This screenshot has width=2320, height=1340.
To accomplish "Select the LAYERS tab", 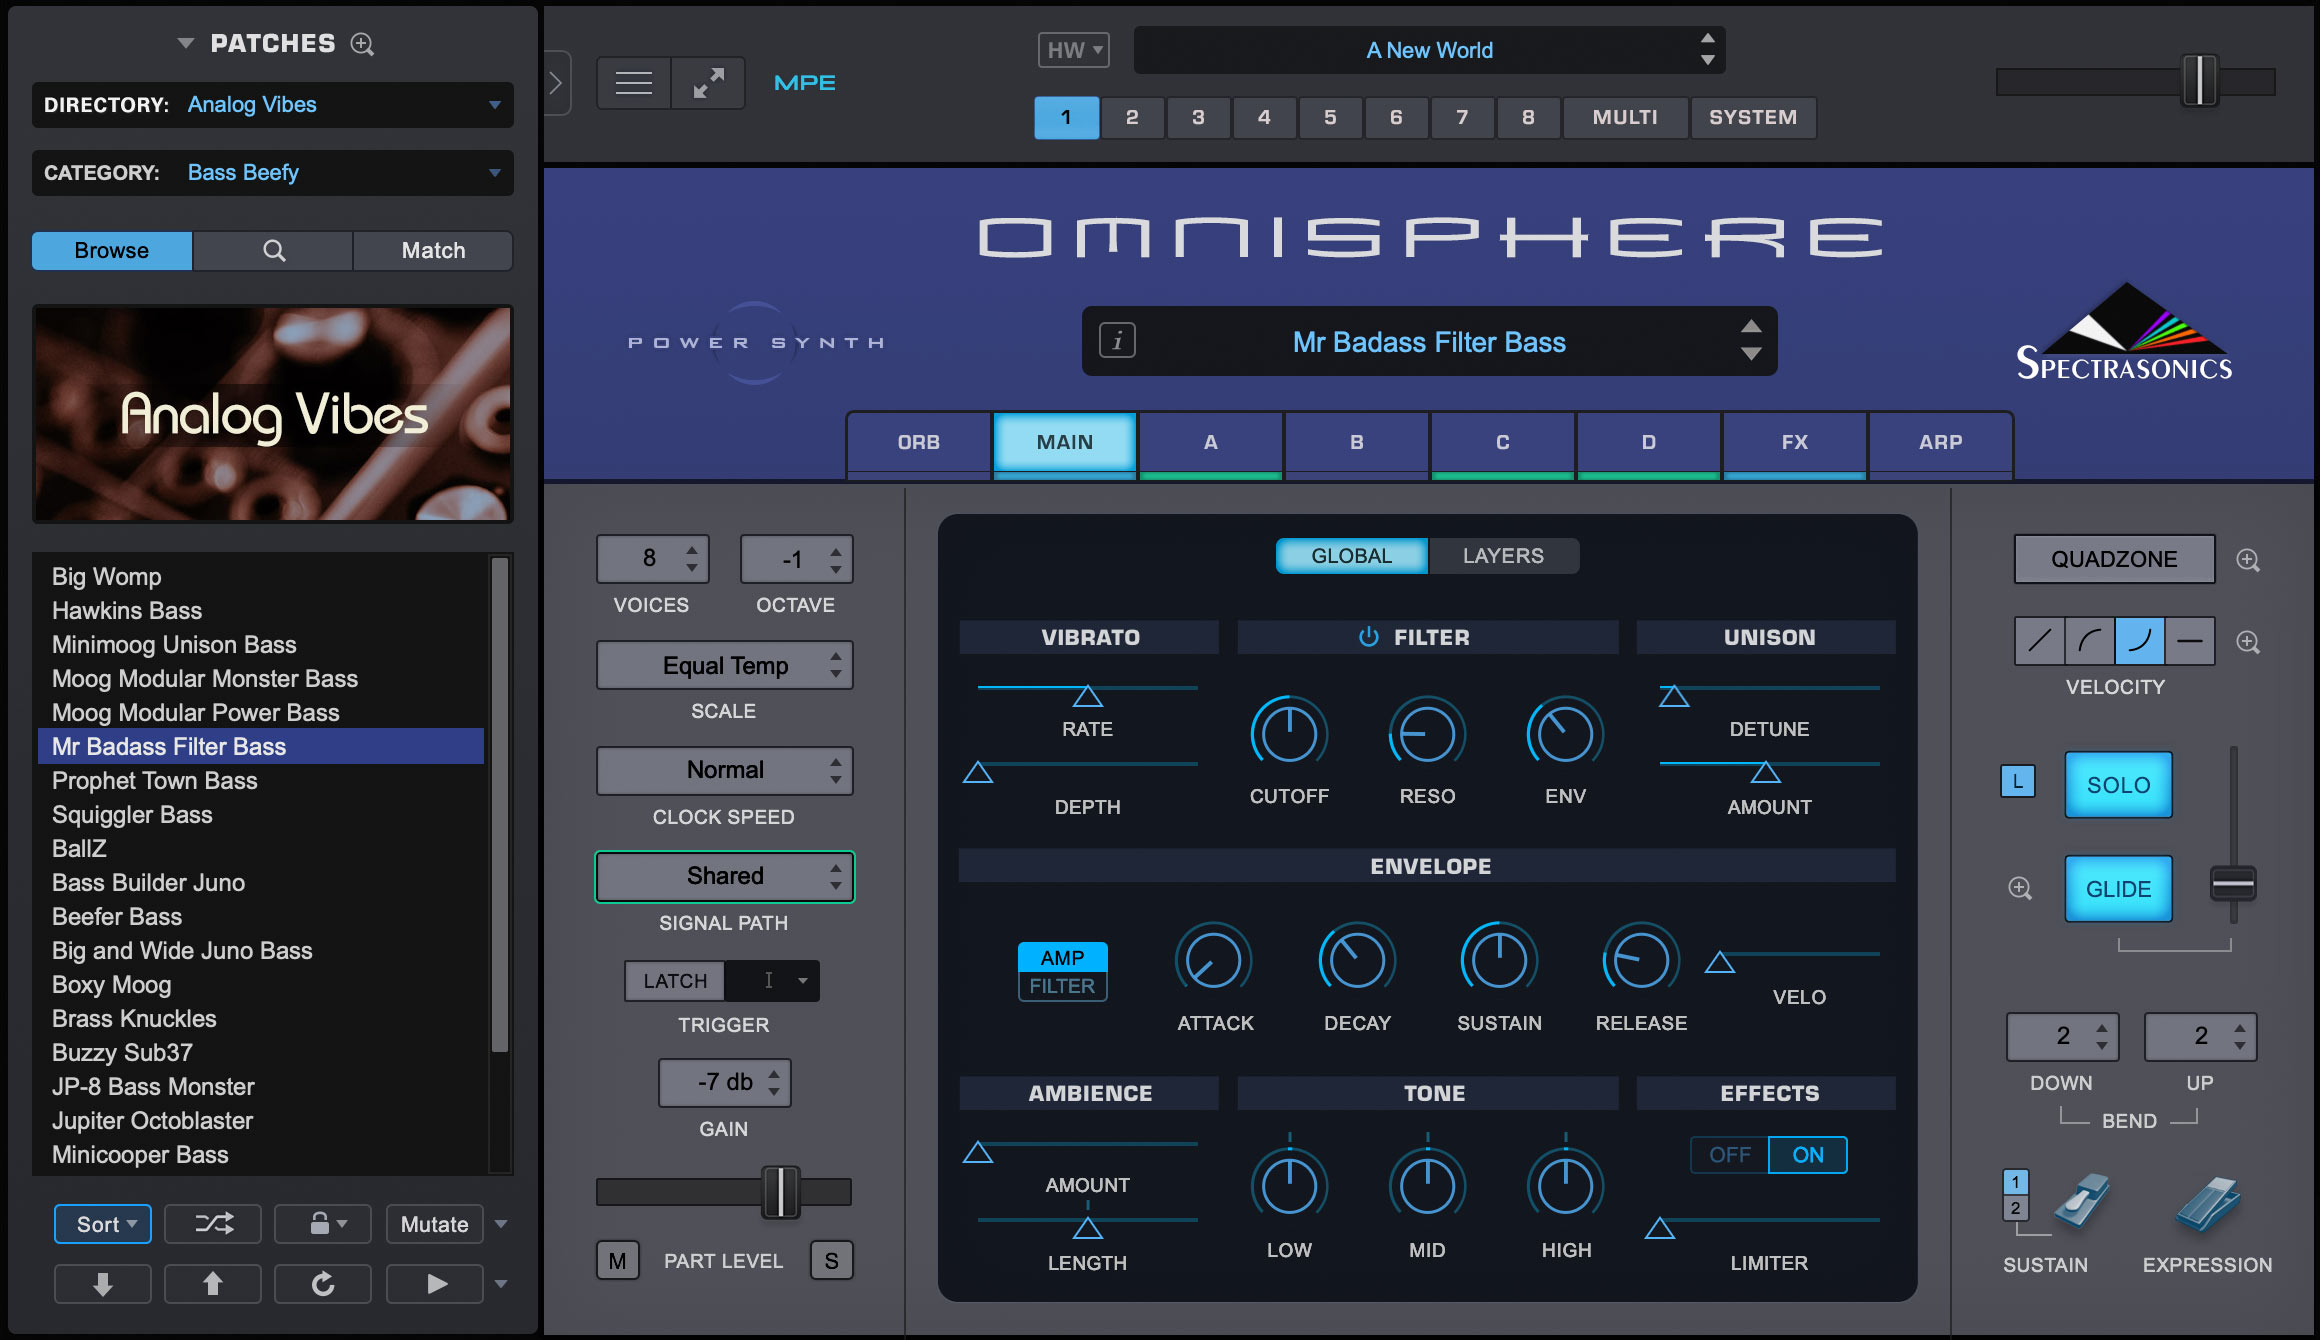I will tap(1504, 555).
